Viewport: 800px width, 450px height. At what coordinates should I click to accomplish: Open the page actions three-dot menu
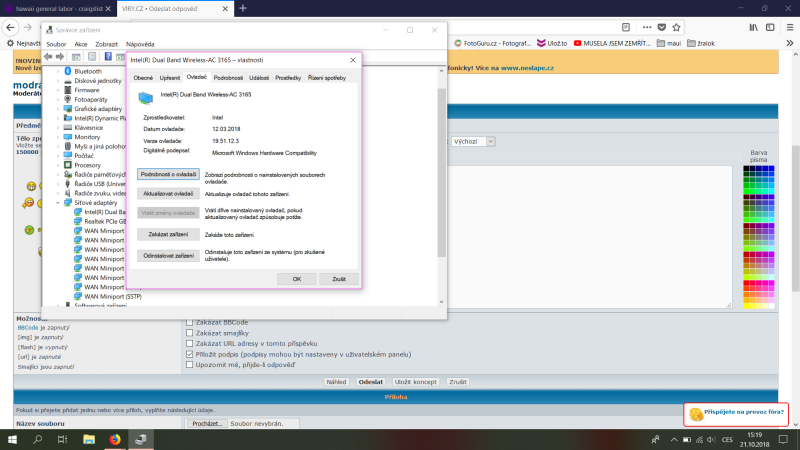click(647, 28)
